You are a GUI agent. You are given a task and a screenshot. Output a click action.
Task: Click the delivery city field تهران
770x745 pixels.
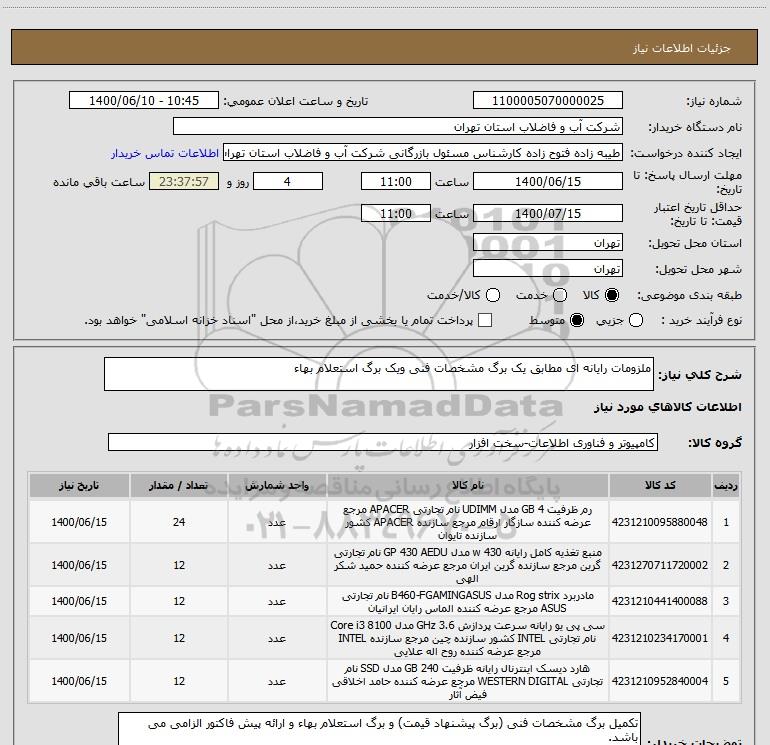[548, 268]
